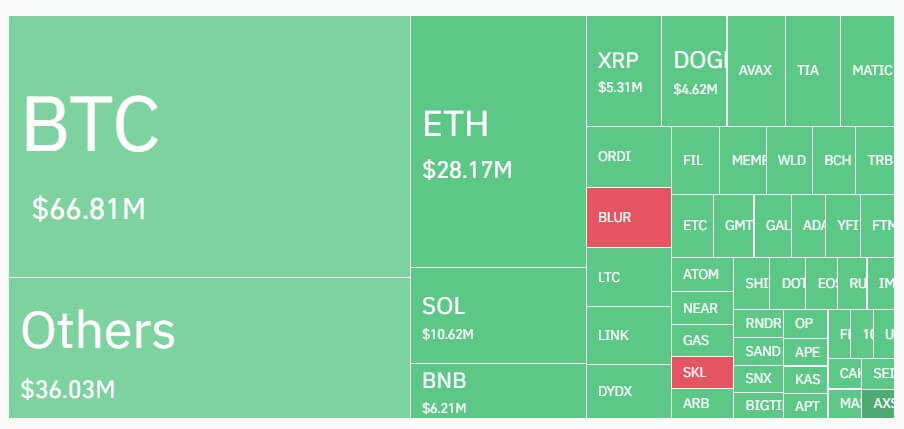Click the SOL $10.62M tile

[498, 315]
